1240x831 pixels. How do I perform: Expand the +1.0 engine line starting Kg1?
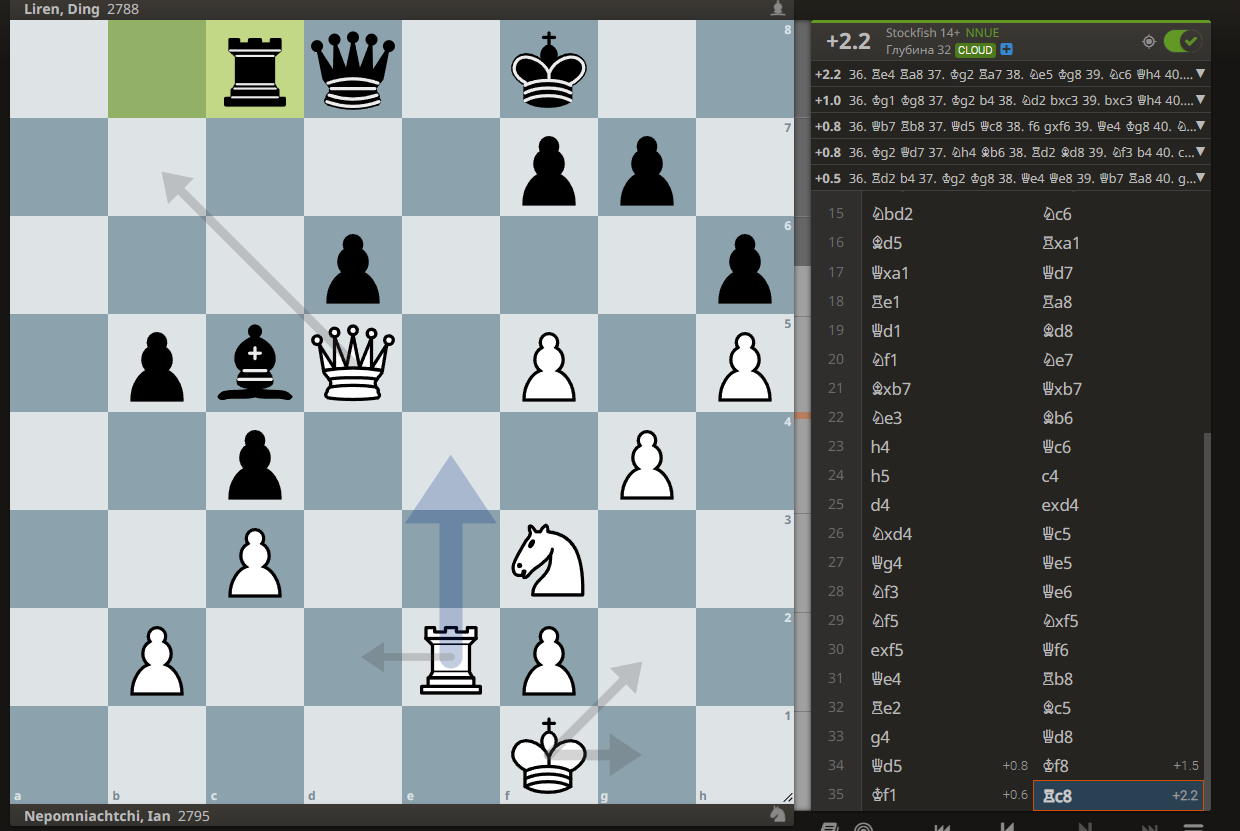(x=1200, y=101)
